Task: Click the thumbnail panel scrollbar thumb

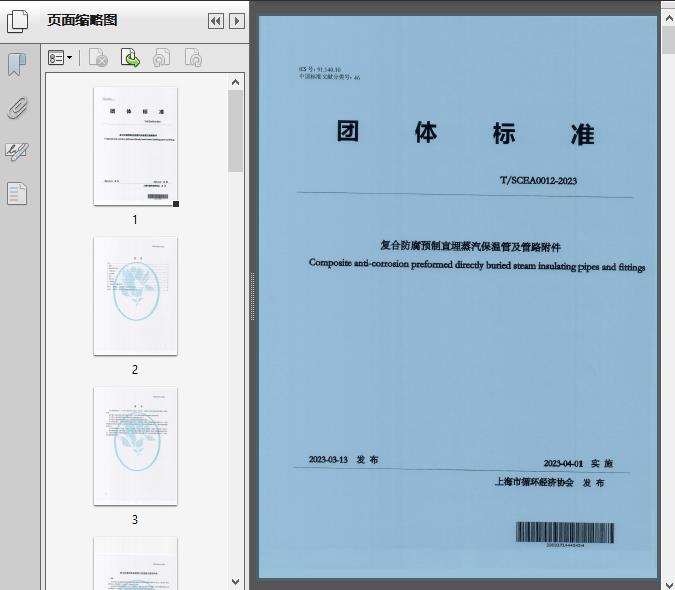Action: [x=235, y=131]
